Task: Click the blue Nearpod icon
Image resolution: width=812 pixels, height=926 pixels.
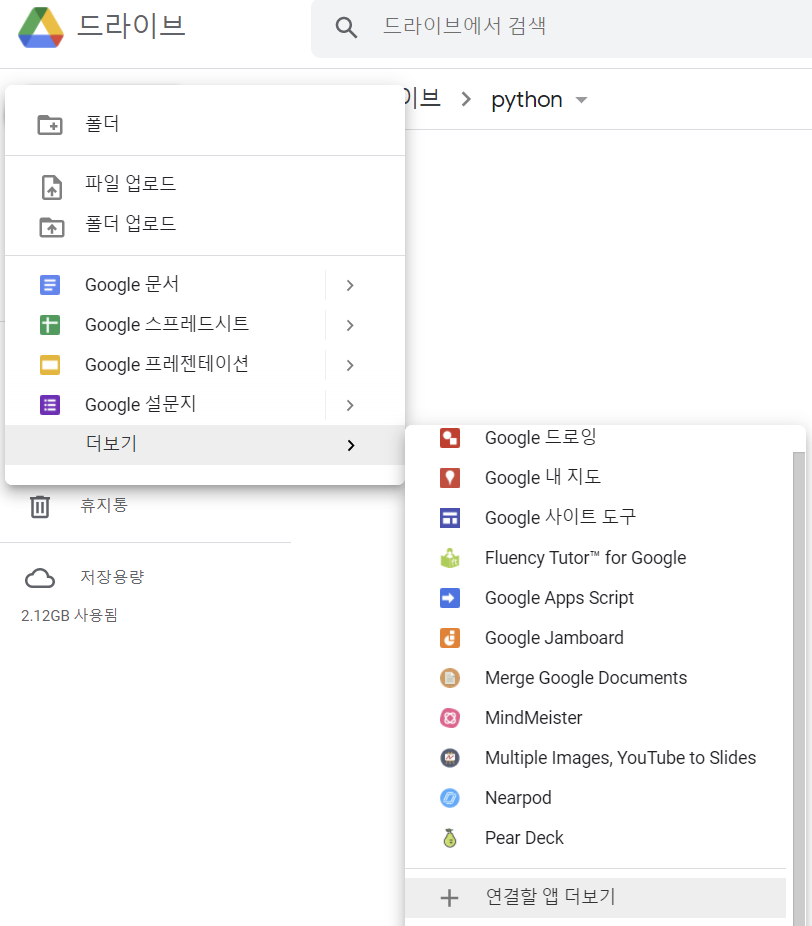Action: click(x=450, y=798)
